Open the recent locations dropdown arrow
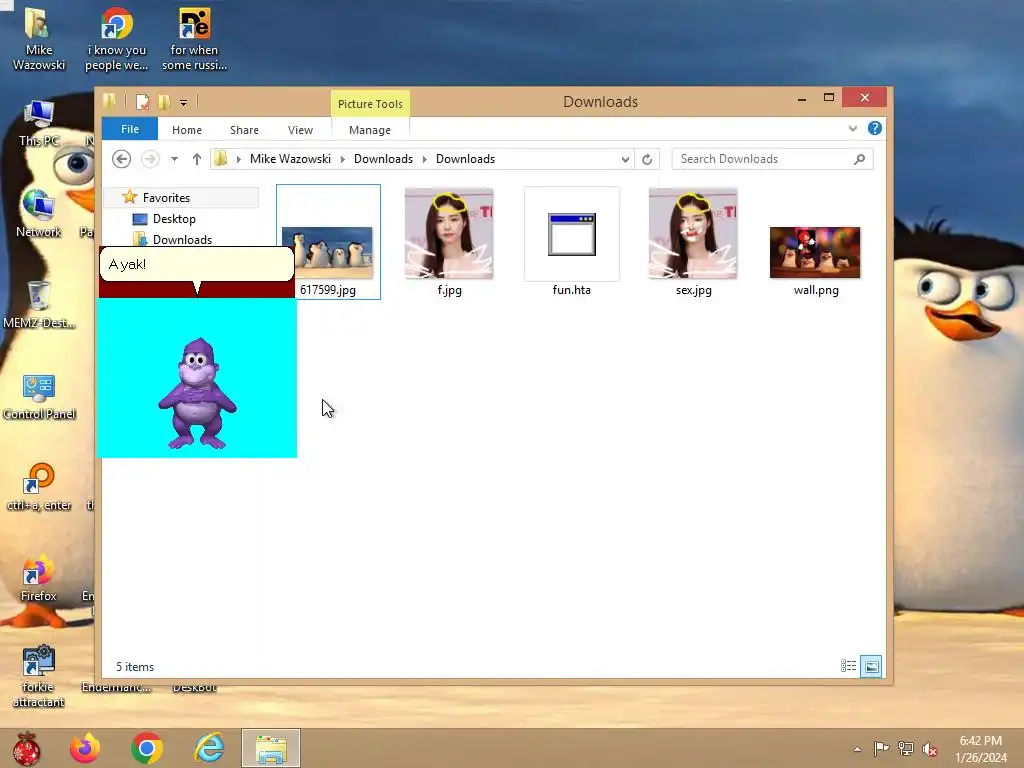 (x=174, y=159)
